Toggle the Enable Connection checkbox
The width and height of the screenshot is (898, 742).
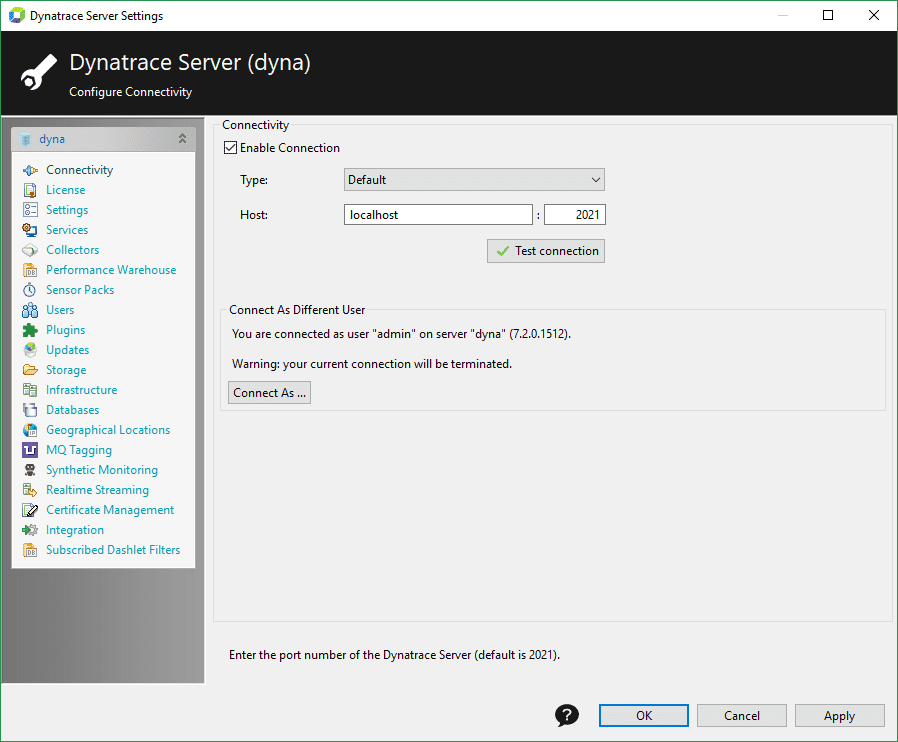coord(230,148)
